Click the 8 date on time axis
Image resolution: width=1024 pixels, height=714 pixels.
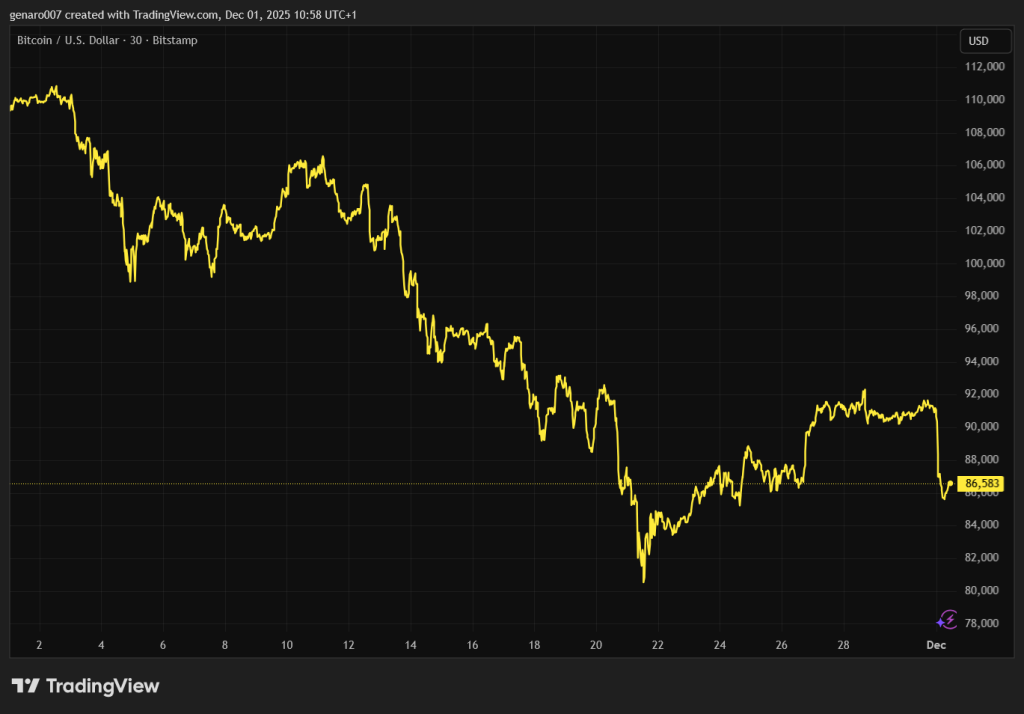225,645
